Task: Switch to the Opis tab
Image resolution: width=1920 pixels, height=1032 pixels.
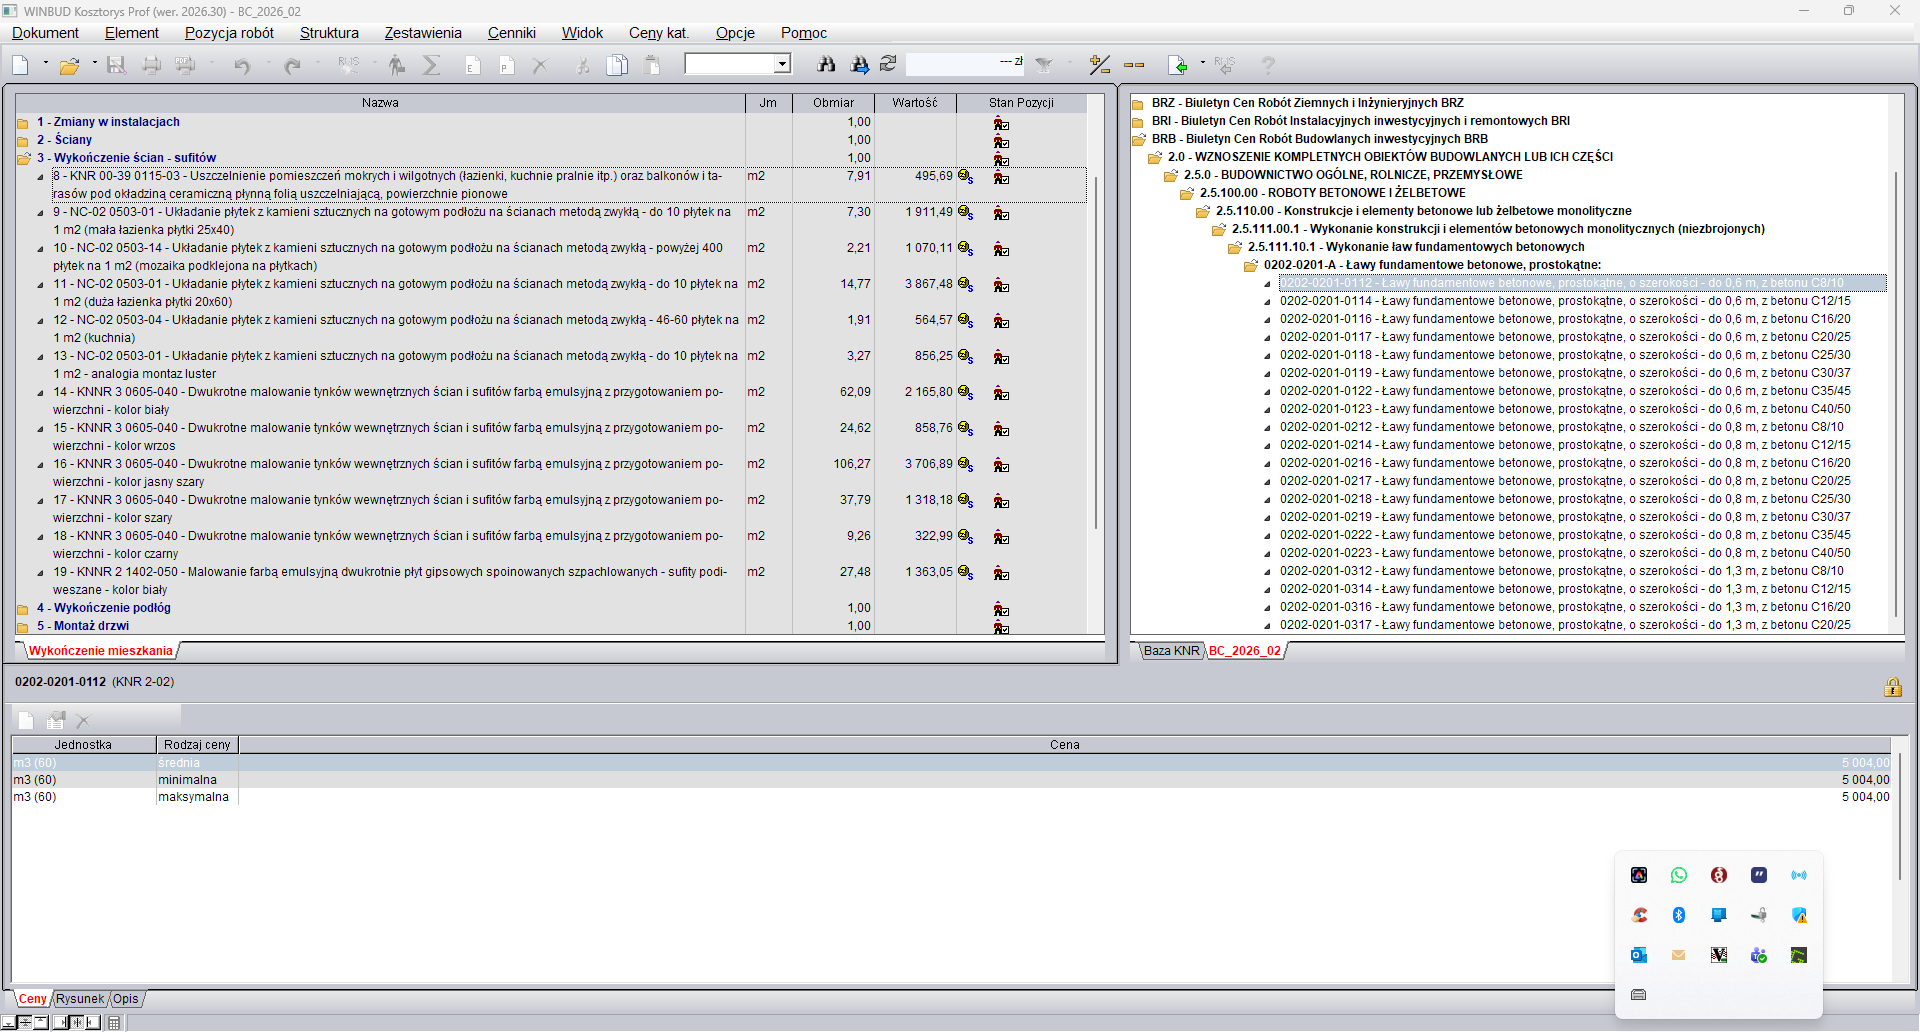Action: pos(126,999)
